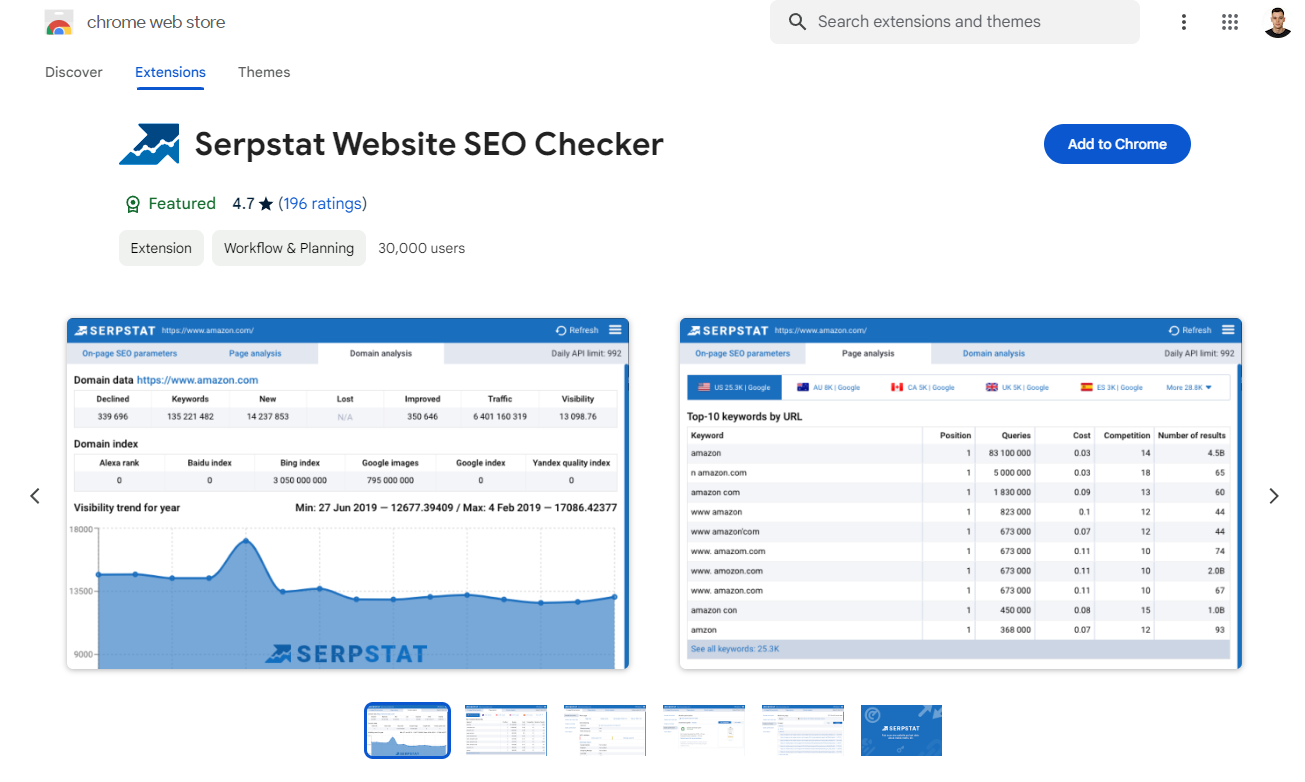The height and width of the screenshot is (782, 1305).
Task: Switch to the Themes tab
Action: tap(264, 72)
